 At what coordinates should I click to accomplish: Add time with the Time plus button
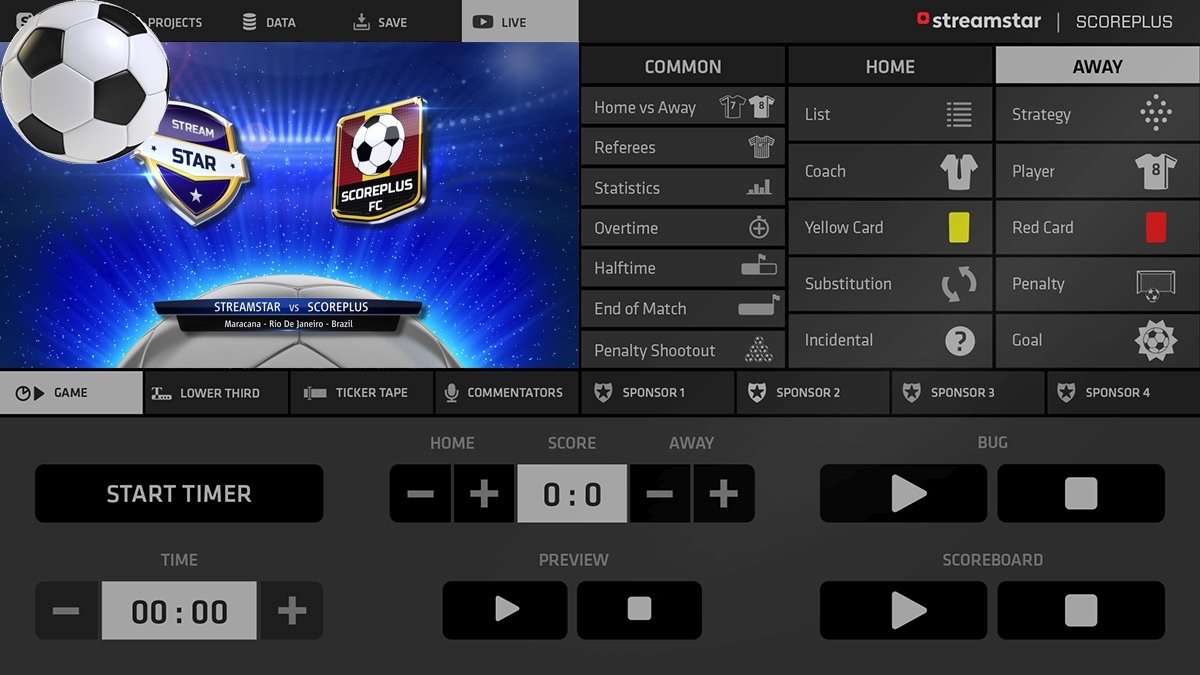(291, 610)
